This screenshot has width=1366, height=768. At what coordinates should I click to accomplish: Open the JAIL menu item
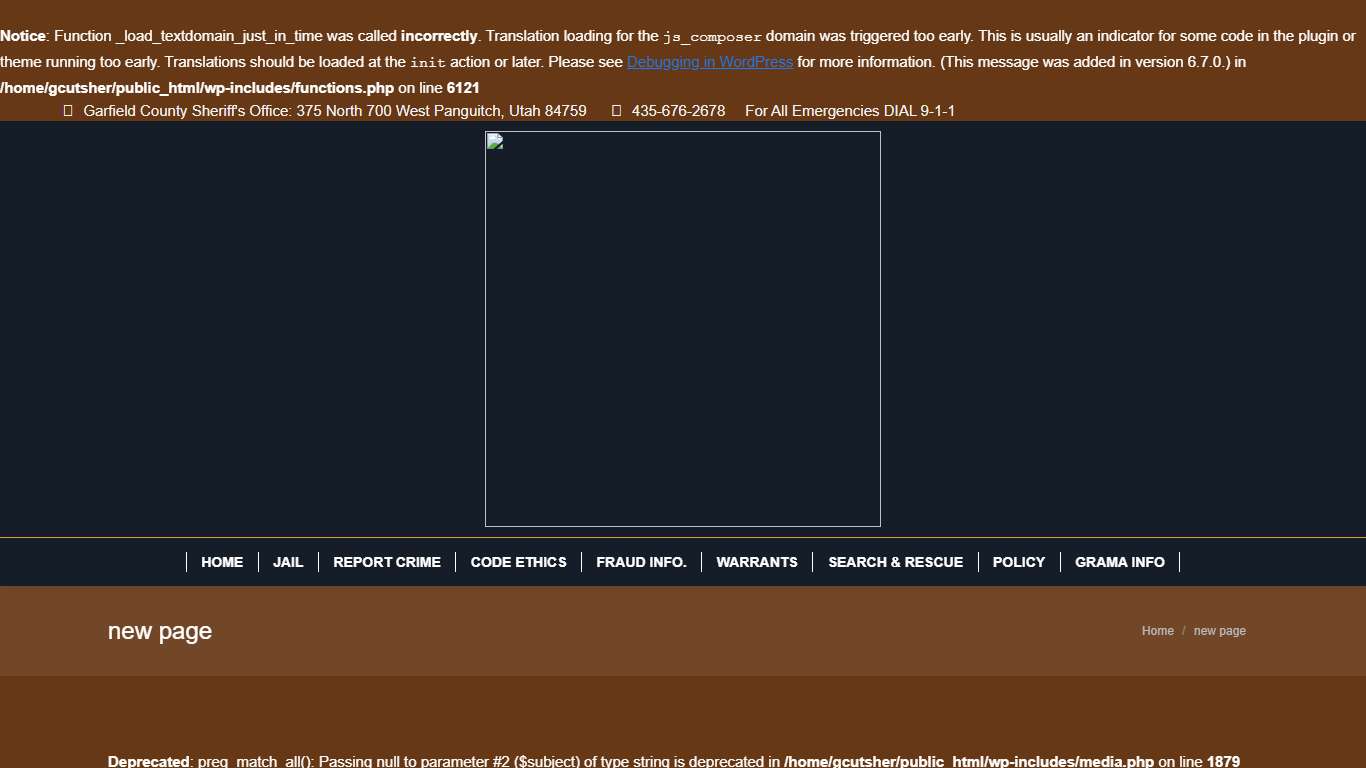tap(288, 562)
